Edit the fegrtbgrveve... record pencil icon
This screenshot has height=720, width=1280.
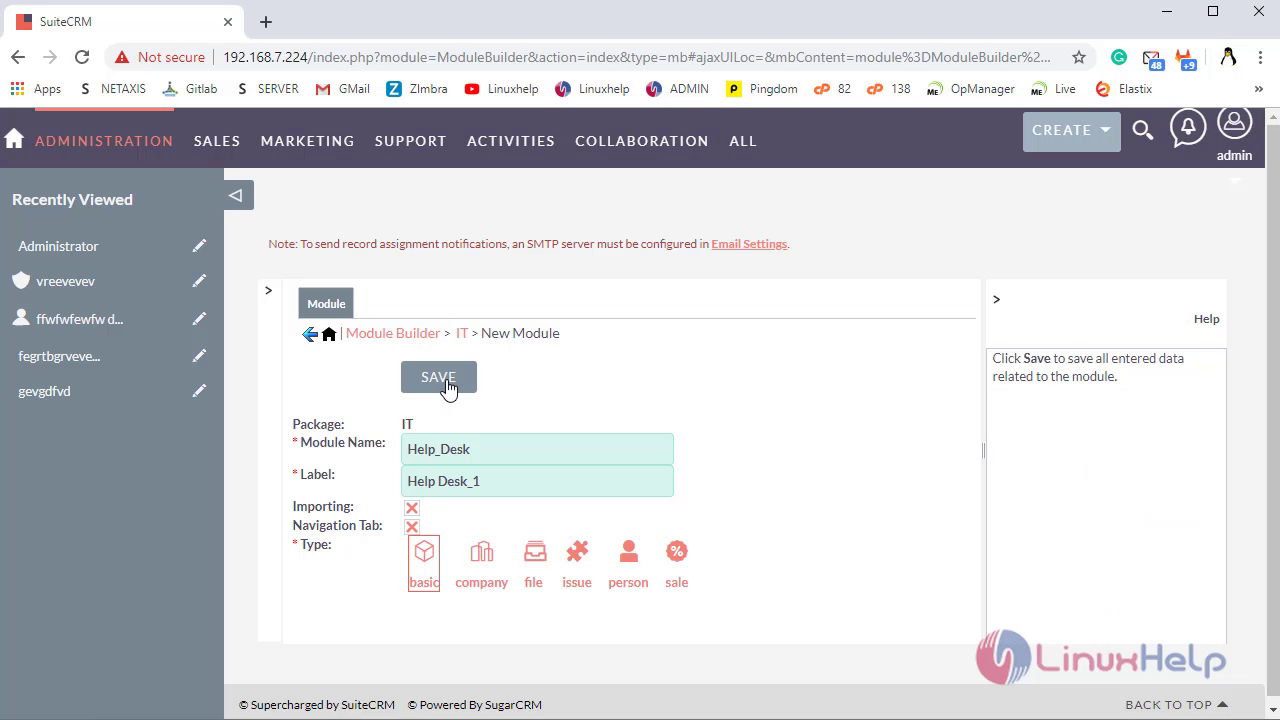click(200, 356)
